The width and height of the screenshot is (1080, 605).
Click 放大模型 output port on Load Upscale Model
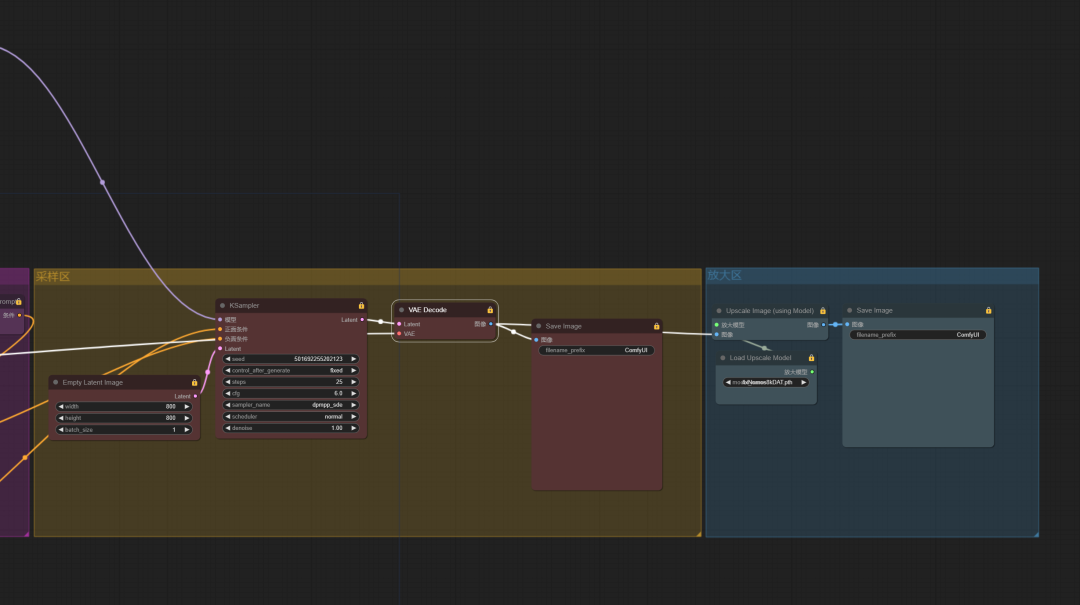[812, 372]
